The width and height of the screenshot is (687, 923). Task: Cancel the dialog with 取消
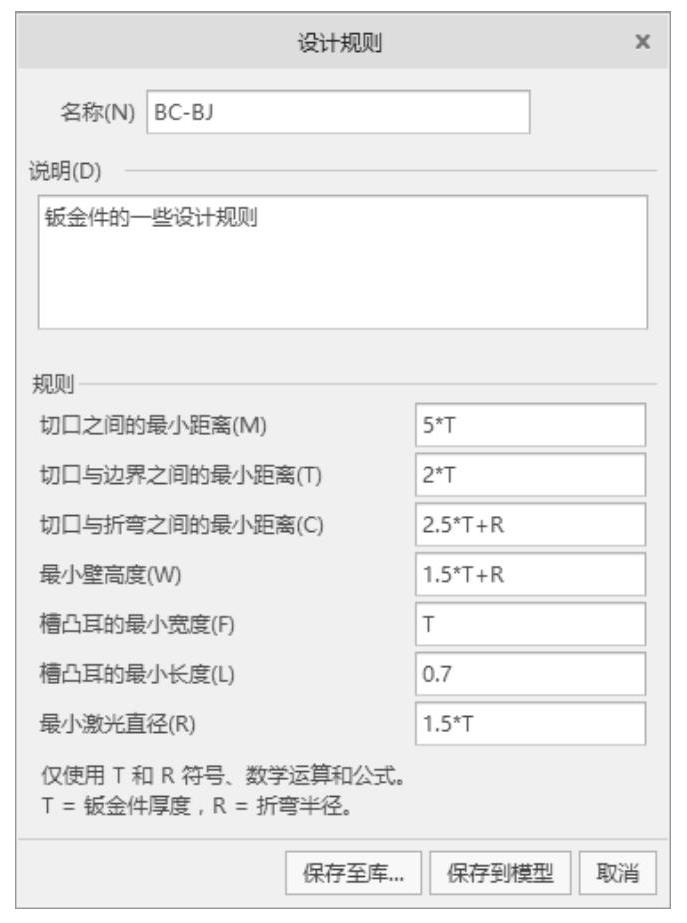coord(620,874)
